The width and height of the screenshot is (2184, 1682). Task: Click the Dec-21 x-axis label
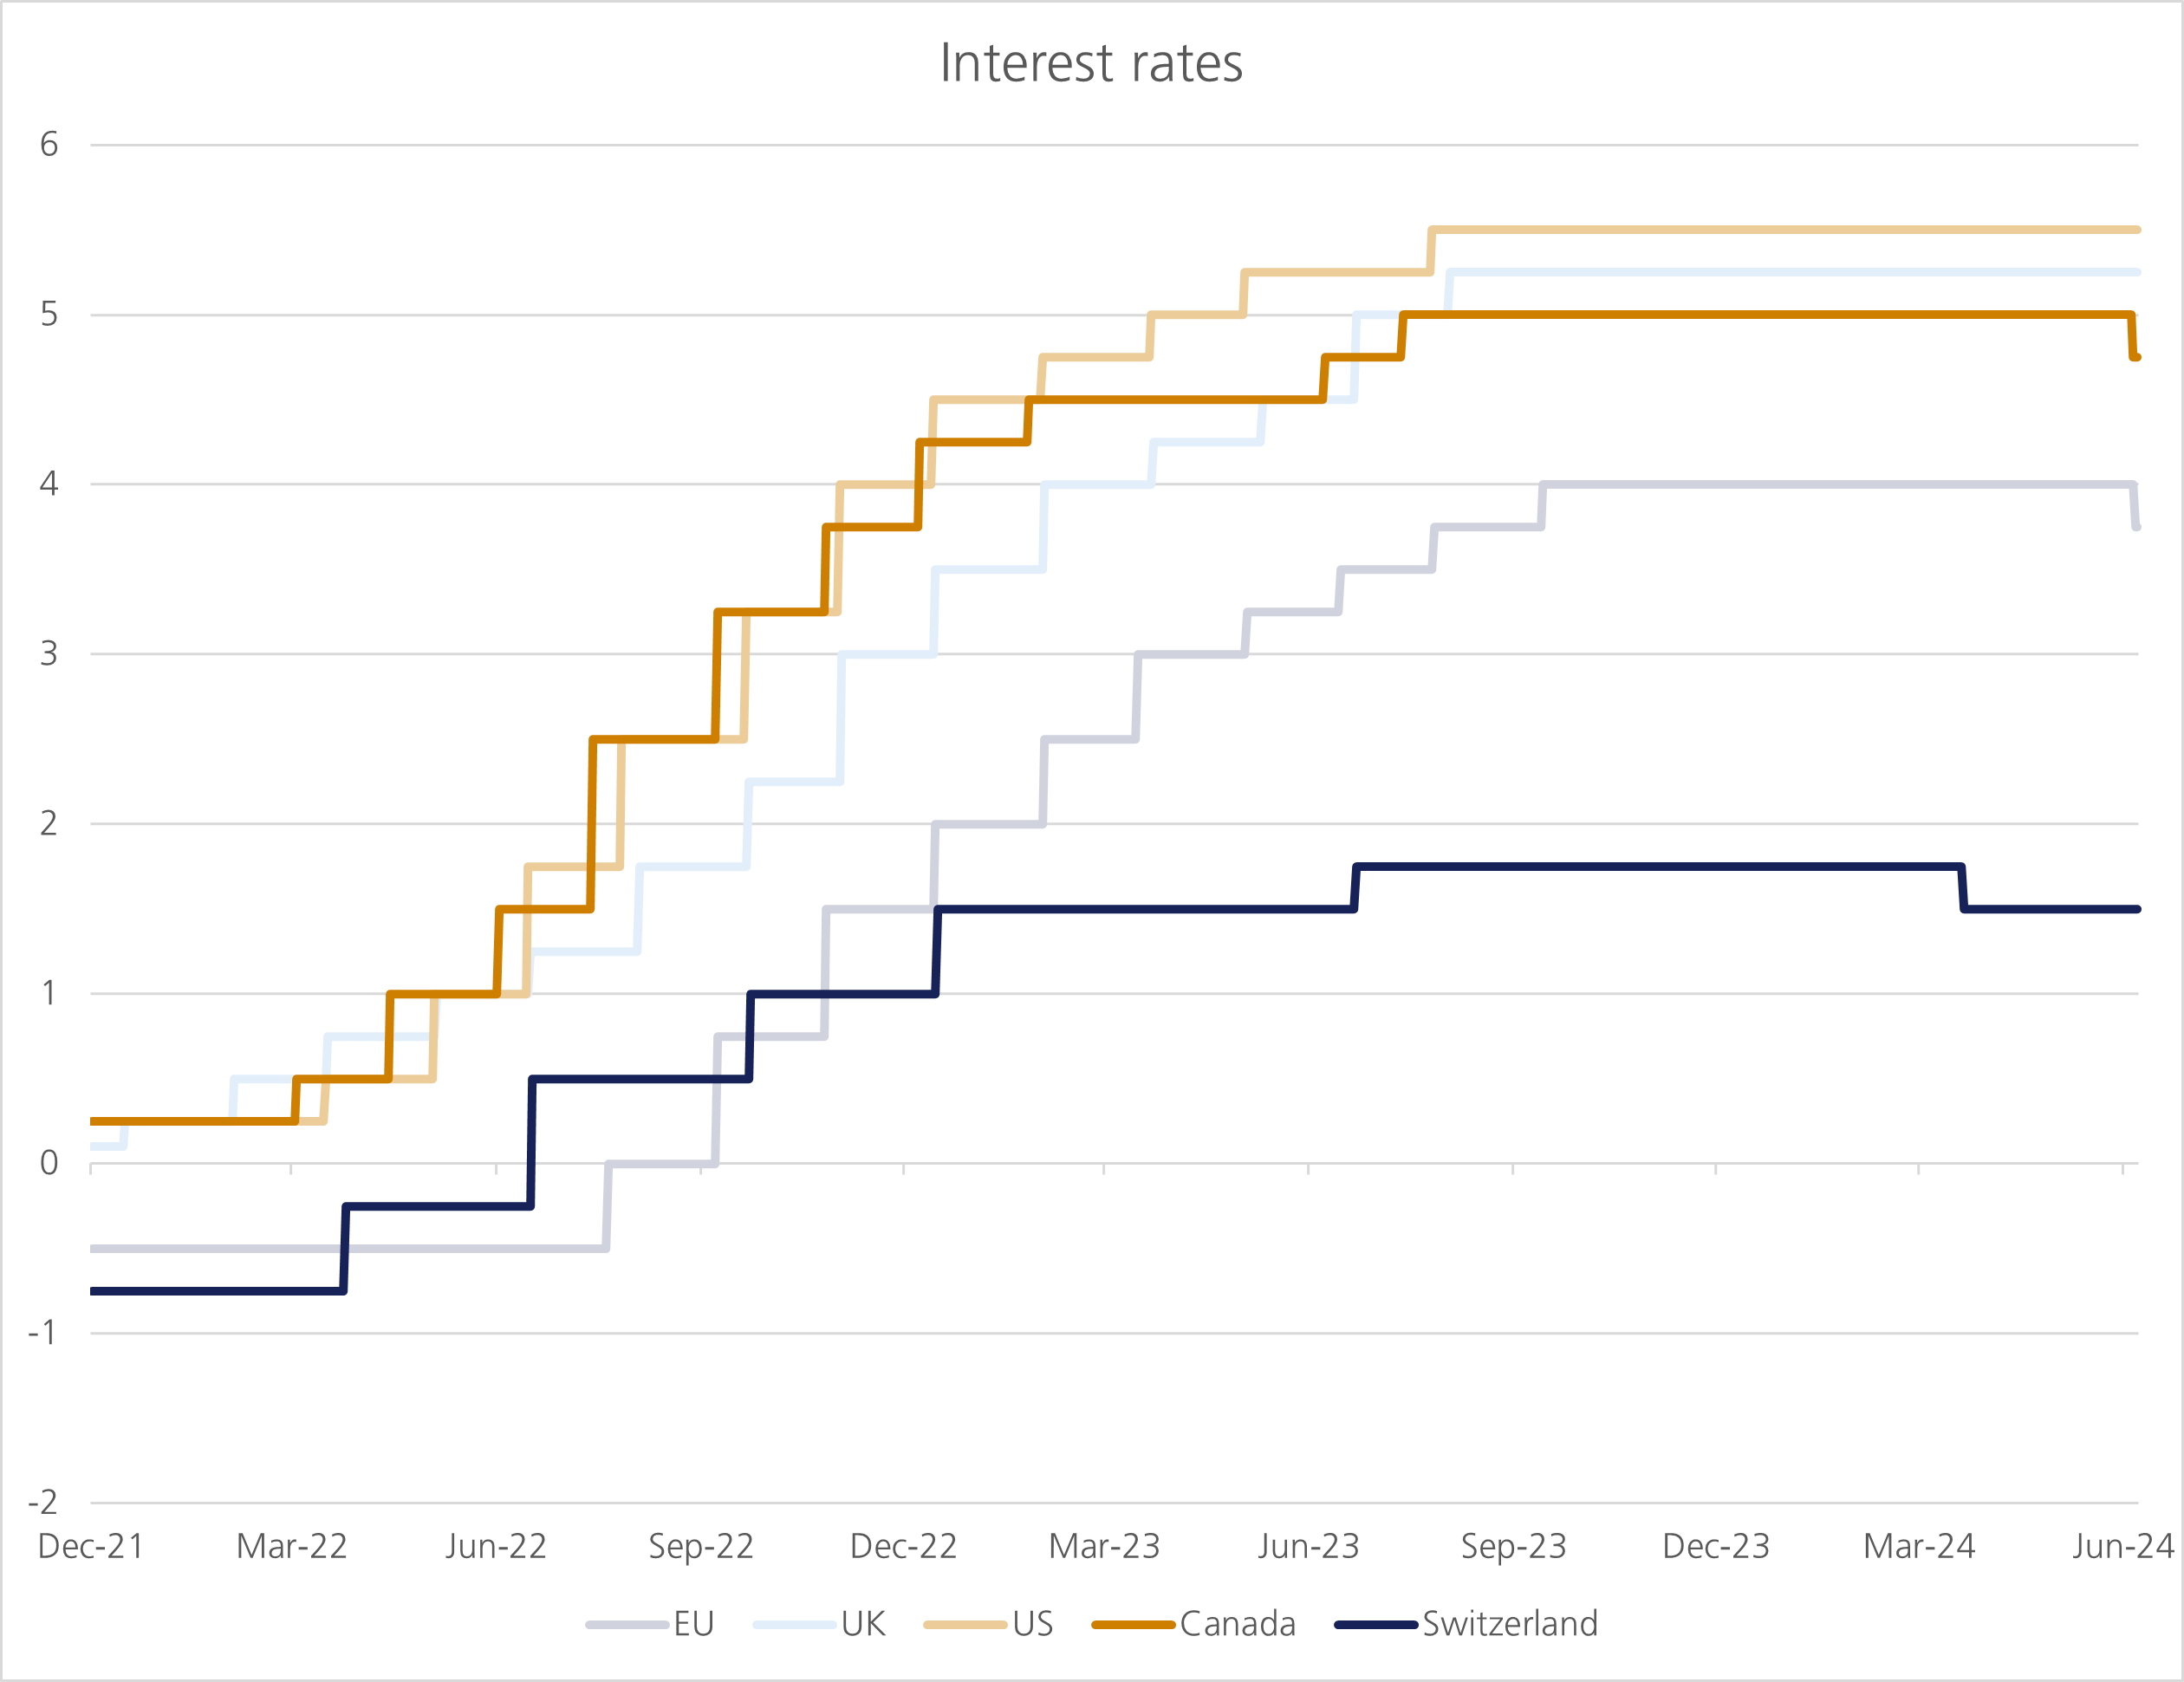(x=91, y=1547)
